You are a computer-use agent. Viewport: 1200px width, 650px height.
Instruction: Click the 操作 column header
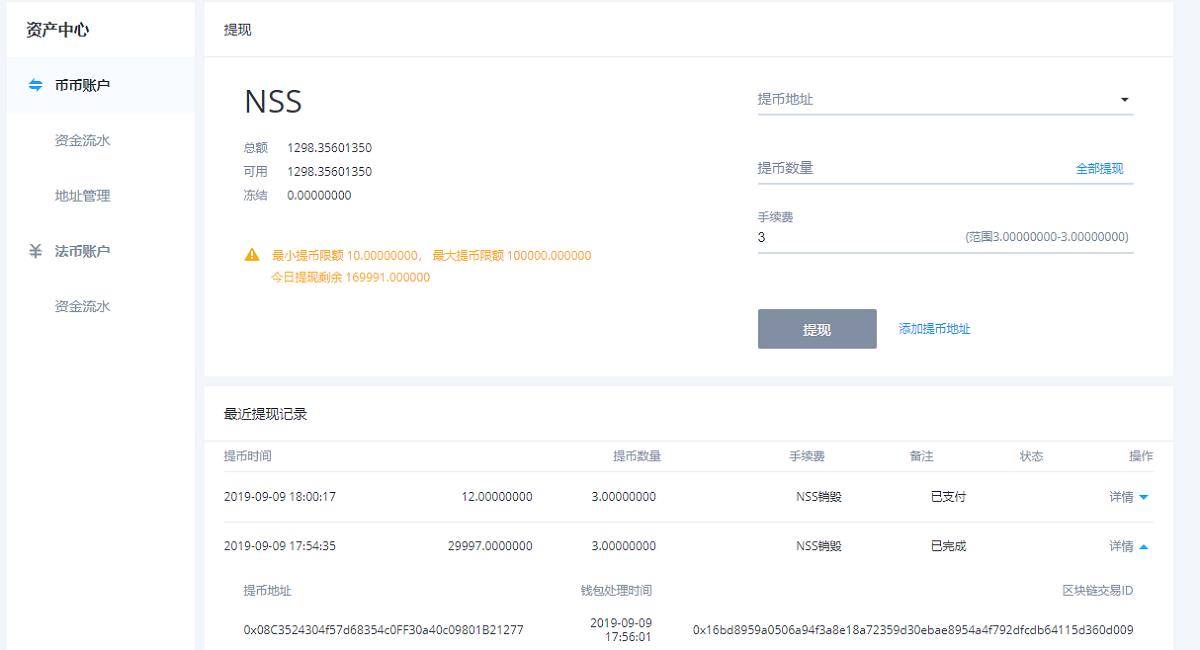pyautogui.click(x=1141, y=456)
